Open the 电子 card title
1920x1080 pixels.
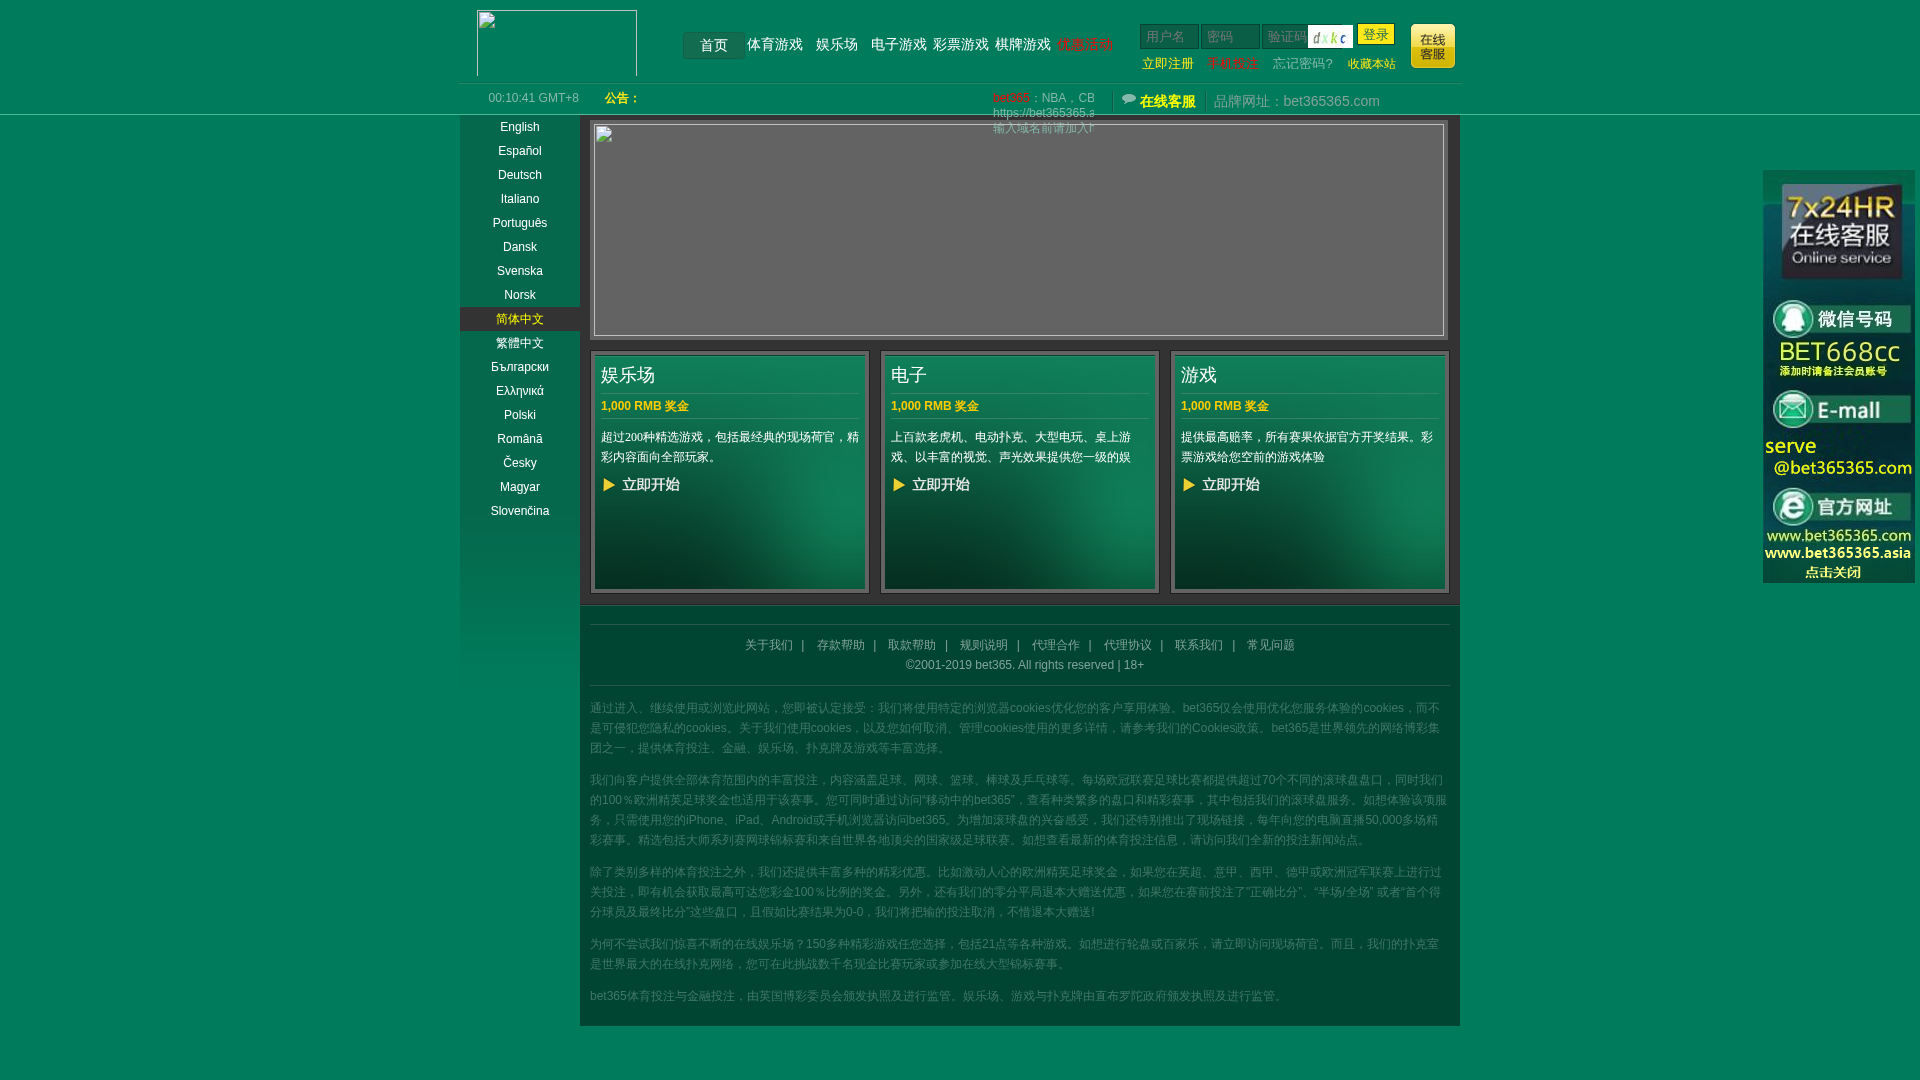(x=909, y=375)
